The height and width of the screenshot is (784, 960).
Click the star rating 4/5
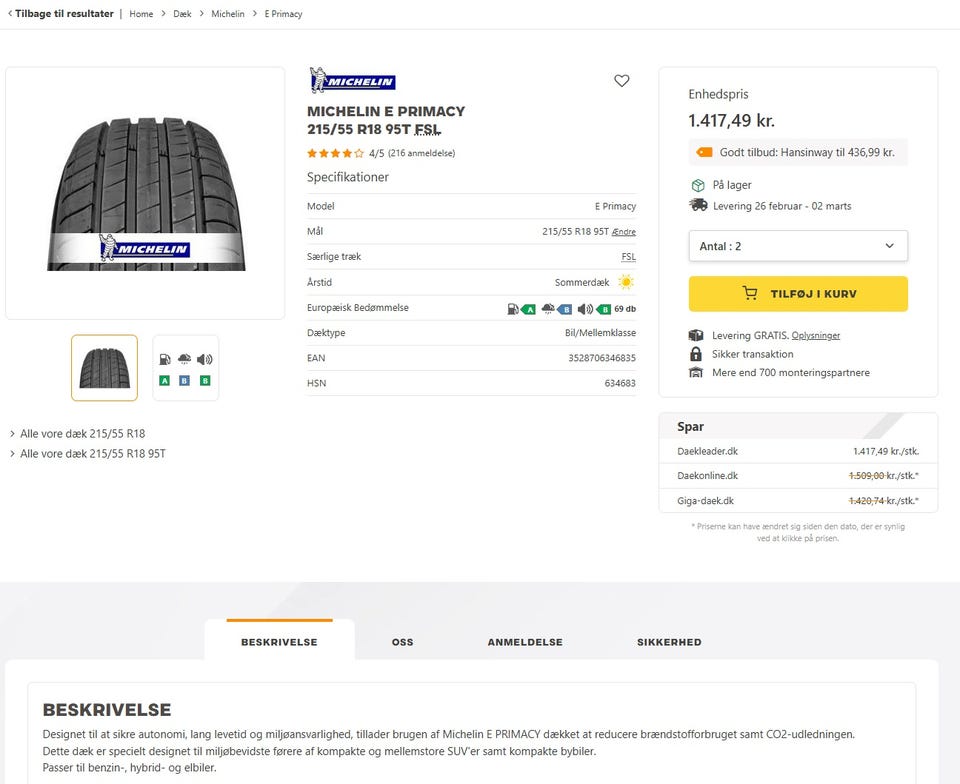[x=335, y=154]
